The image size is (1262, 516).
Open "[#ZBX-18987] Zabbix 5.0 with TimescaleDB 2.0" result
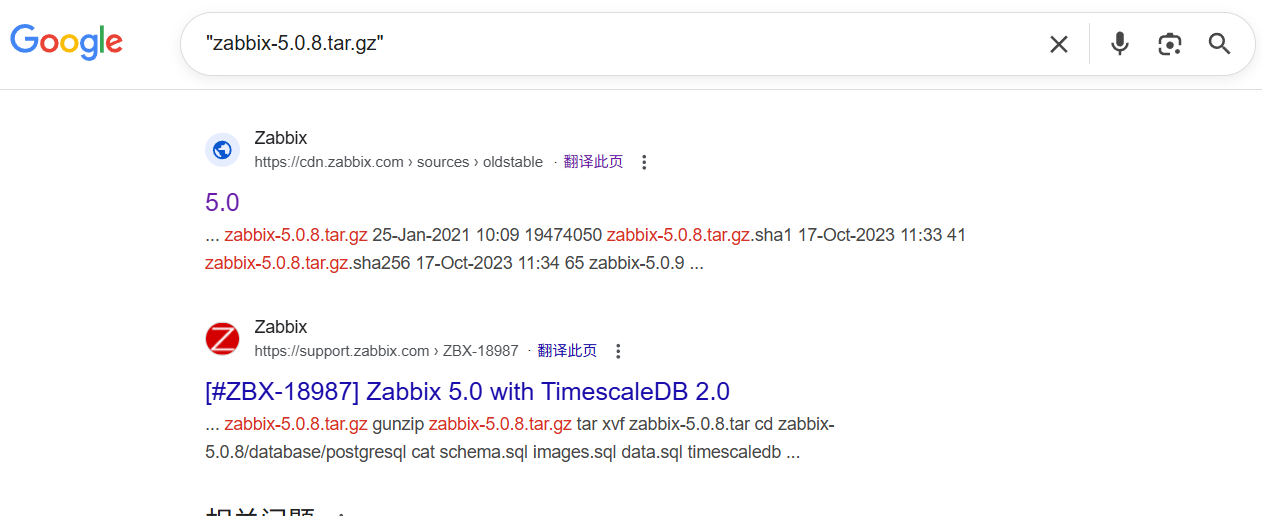467,391
